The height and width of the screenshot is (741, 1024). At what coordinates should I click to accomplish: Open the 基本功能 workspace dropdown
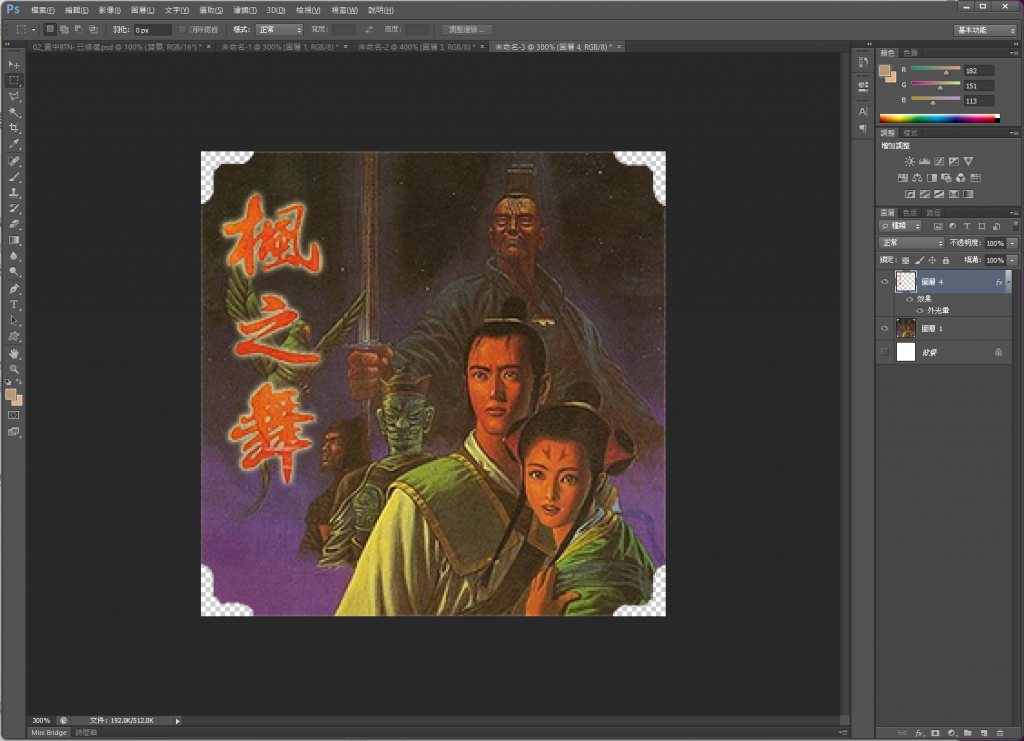(x=985, y=30)
